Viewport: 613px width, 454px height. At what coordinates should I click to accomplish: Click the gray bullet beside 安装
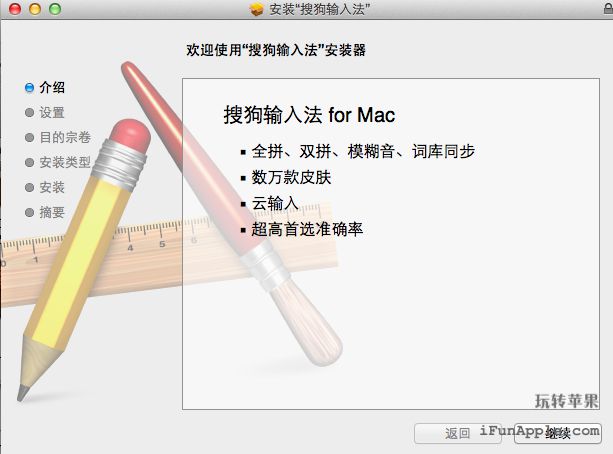point(29,187)
